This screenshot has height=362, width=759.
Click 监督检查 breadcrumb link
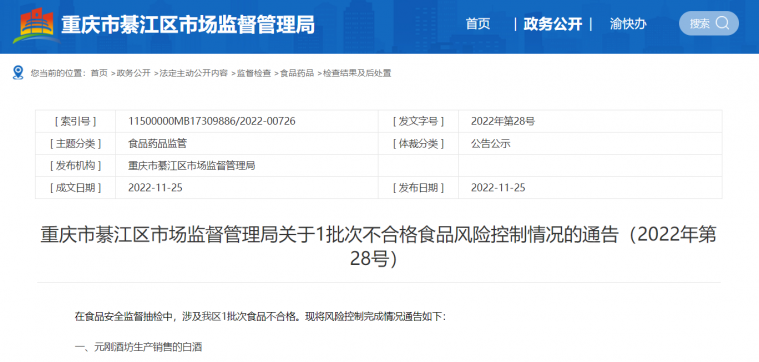(254, 73)
